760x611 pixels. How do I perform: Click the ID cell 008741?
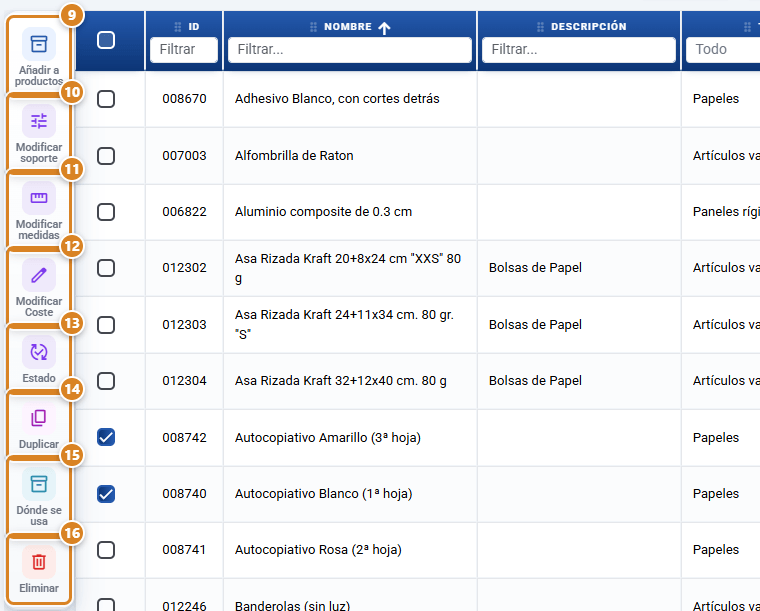[x=184, y=550]
